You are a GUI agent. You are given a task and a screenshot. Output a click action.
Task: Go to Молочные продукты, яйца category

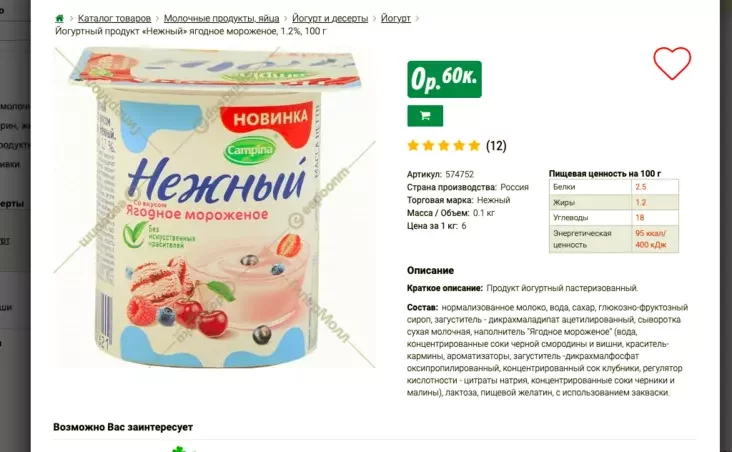point(221,18)
